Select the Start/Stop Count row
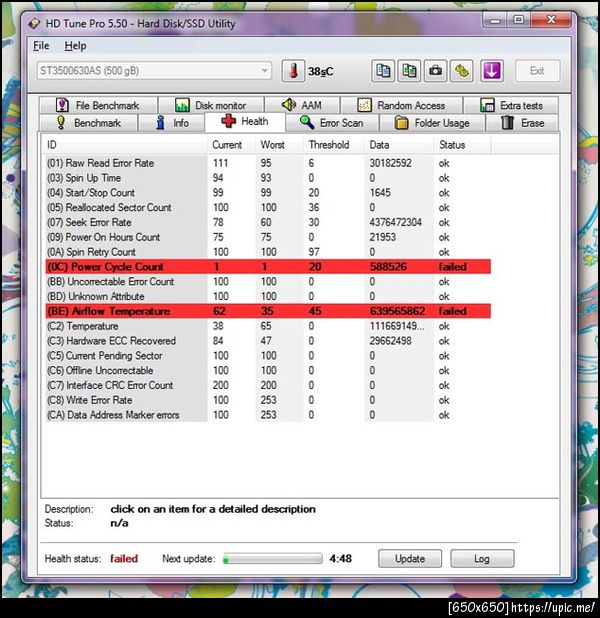600x618 pixels. pos(268,193)
